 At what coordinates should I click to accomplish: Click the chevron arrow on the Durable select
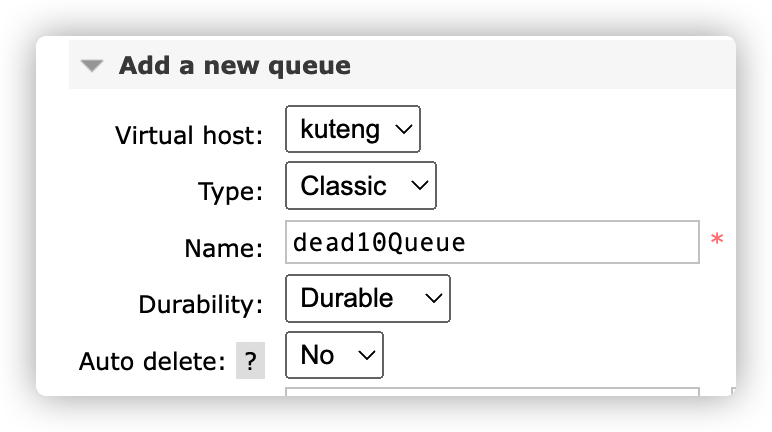coord(432,298)
